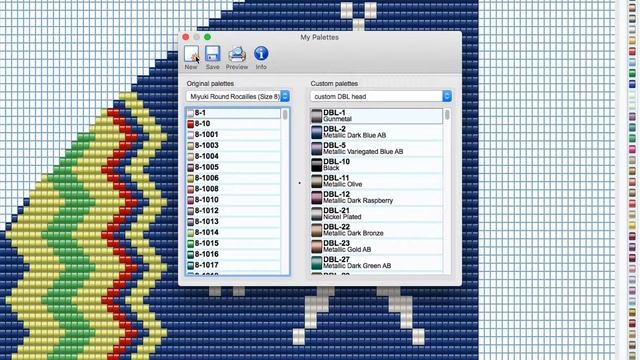The width and height of the screenshot is (640, 360).
Task: Open the Custom palettes dropdown
Action: pyautogui.click(x=381, y=96)
